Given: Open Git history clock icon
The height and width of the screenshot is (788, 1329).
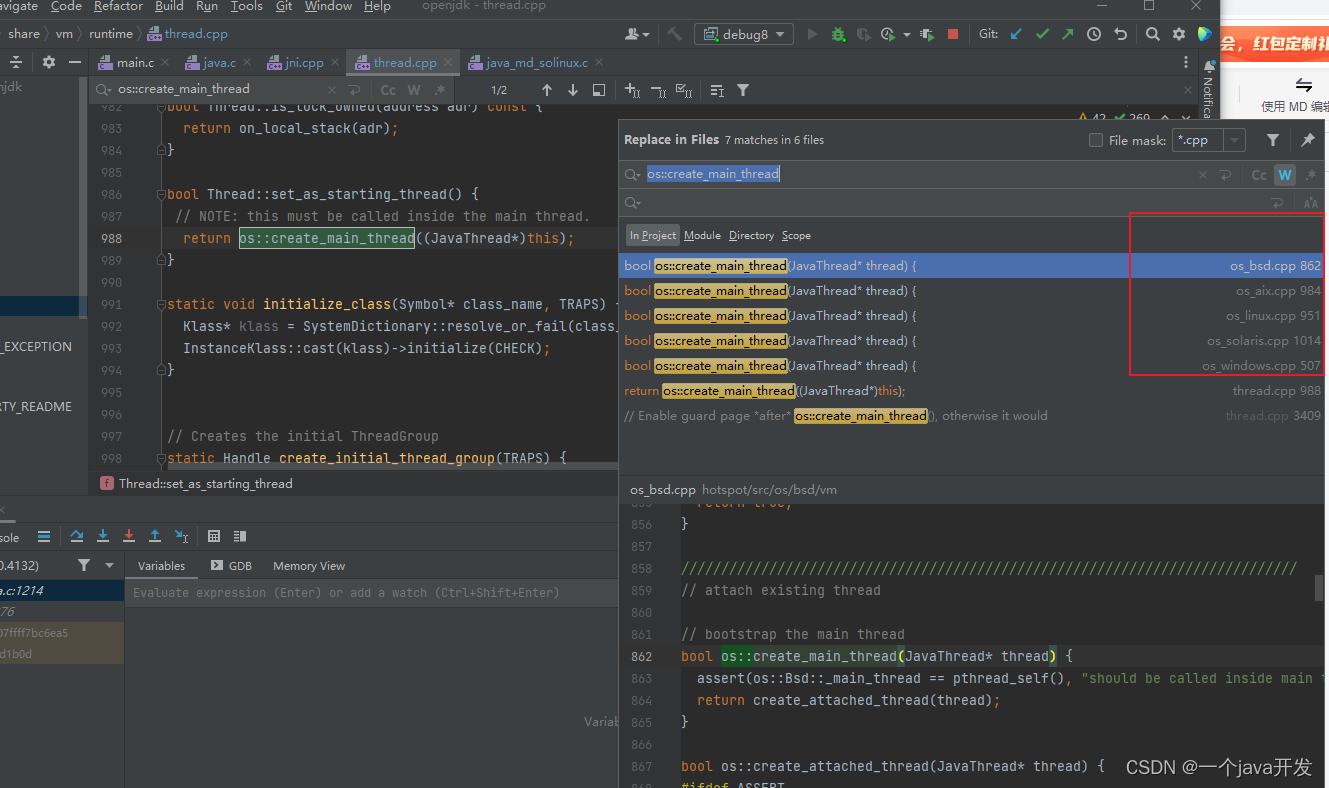Looking at the screenshot, I should [1094, 34].
